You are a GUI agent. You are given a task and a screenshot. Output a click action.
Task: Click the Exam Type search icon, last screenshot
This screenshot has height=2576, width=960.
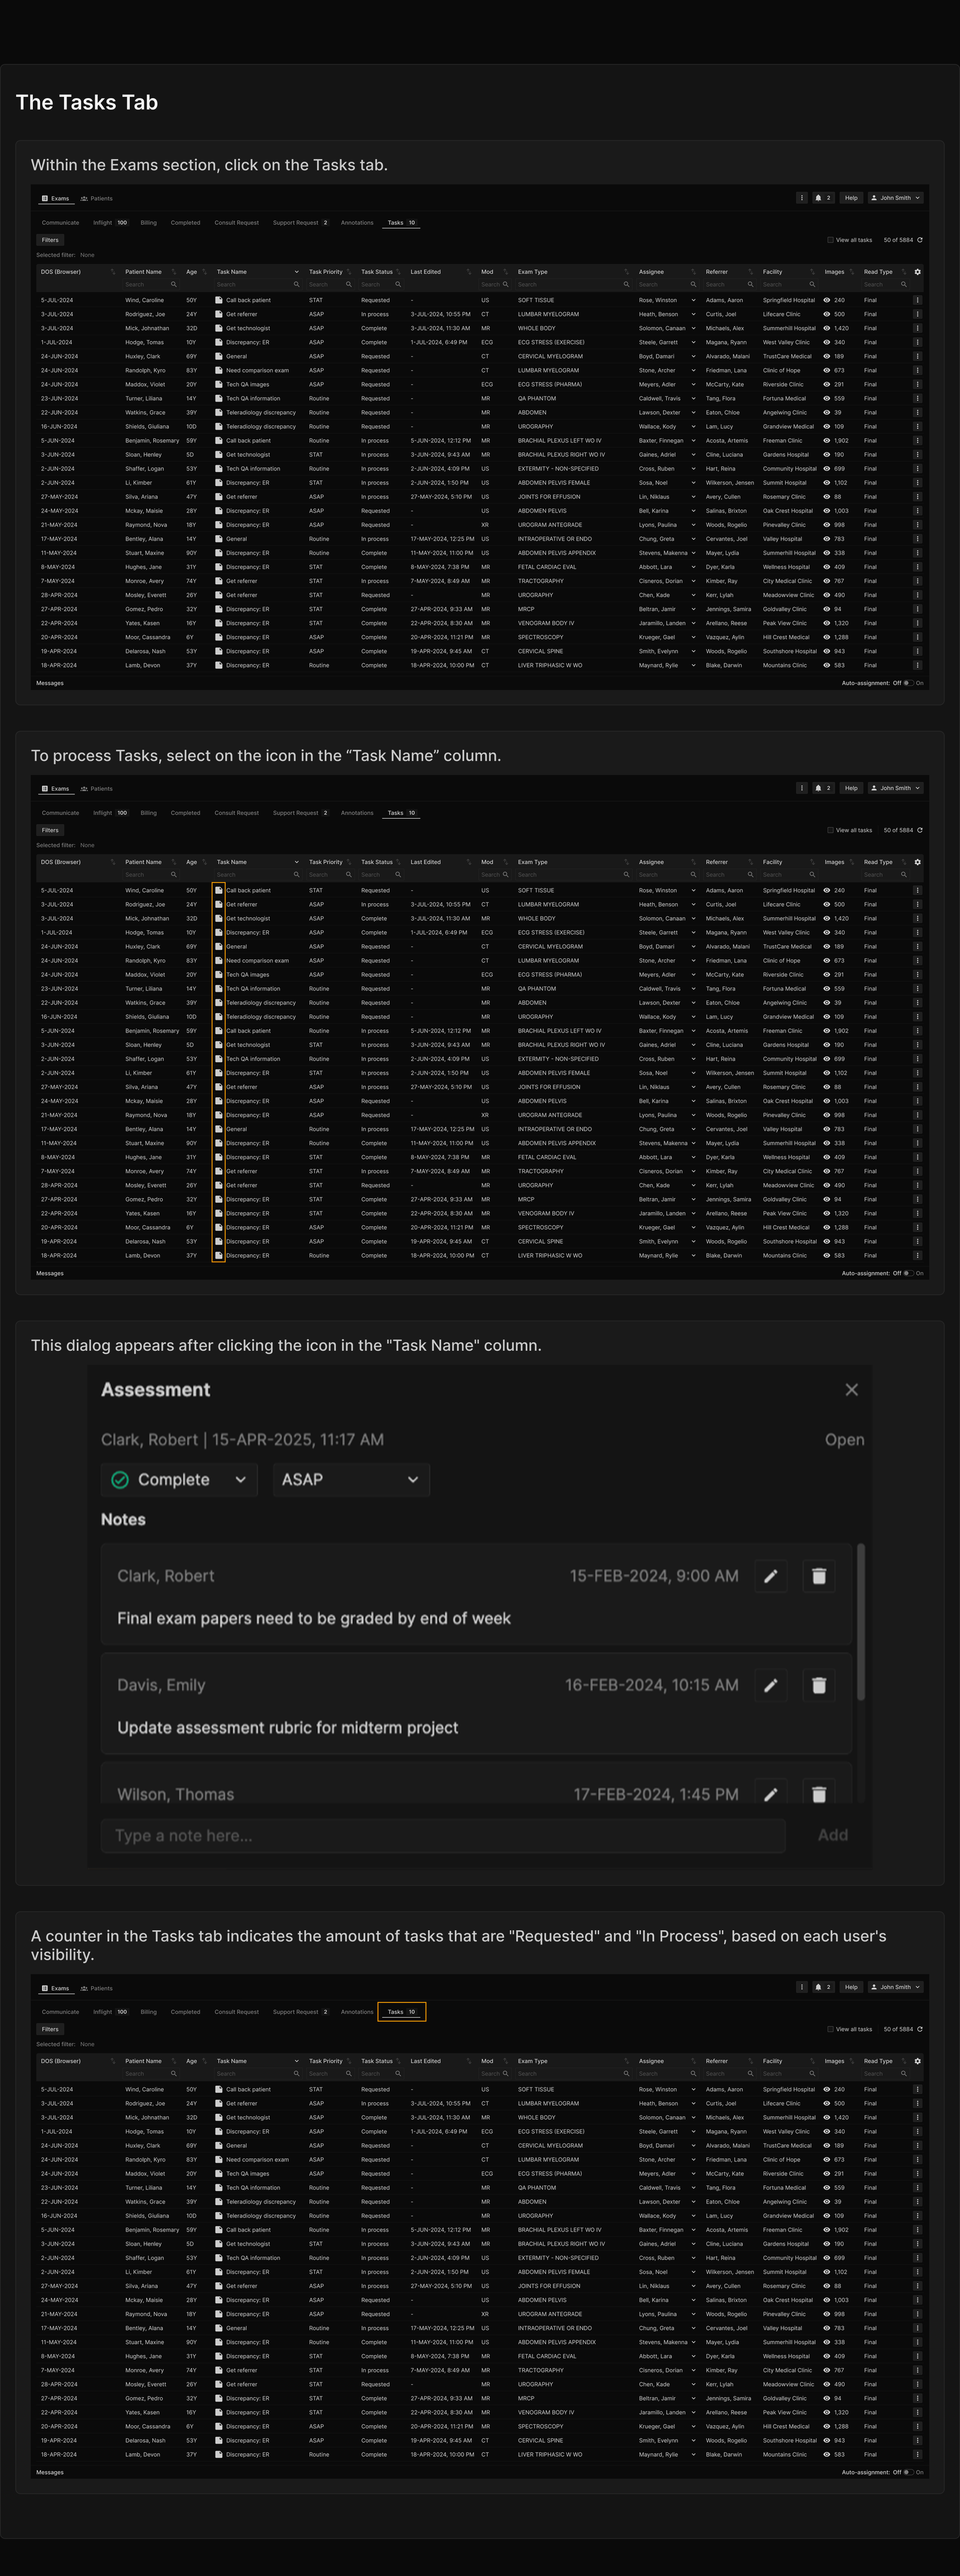point(627,2074)
